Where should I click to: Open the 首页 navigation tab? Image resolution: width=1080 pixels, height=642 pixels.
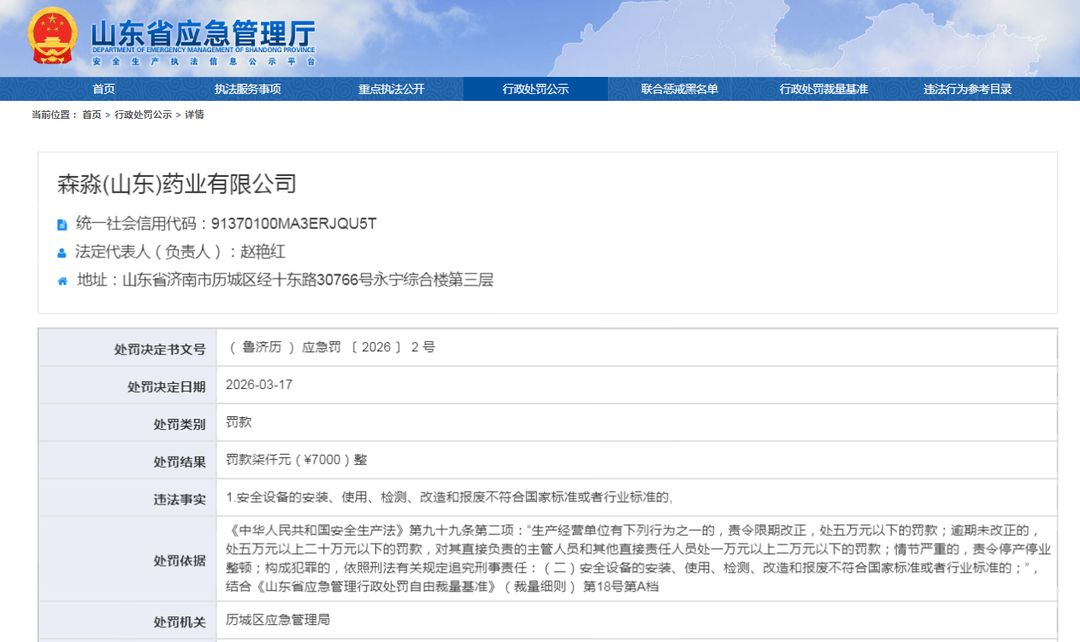tap(104, 89)
